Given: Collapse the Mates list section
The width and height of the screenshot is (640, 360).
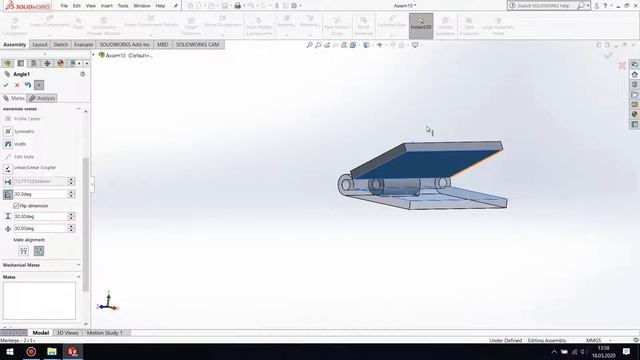Looking at the screenshot, I should (78, 277).
